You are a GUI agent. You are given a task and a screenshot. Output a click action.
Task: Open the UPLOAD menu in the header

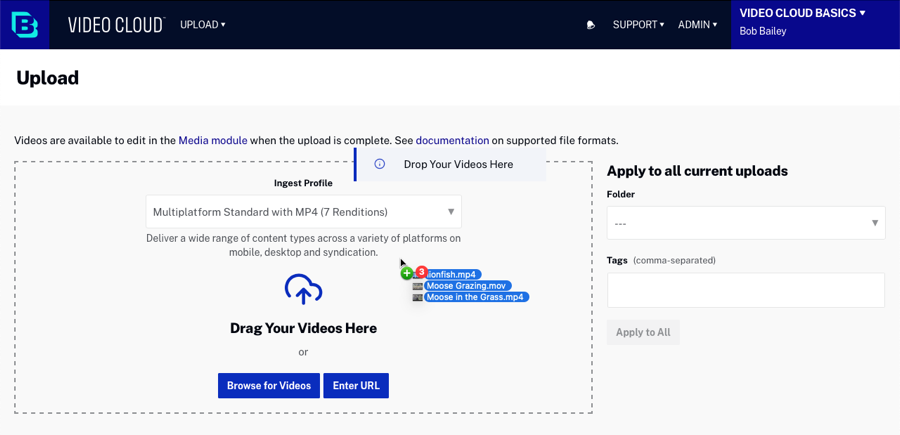[x=202, y=25]
